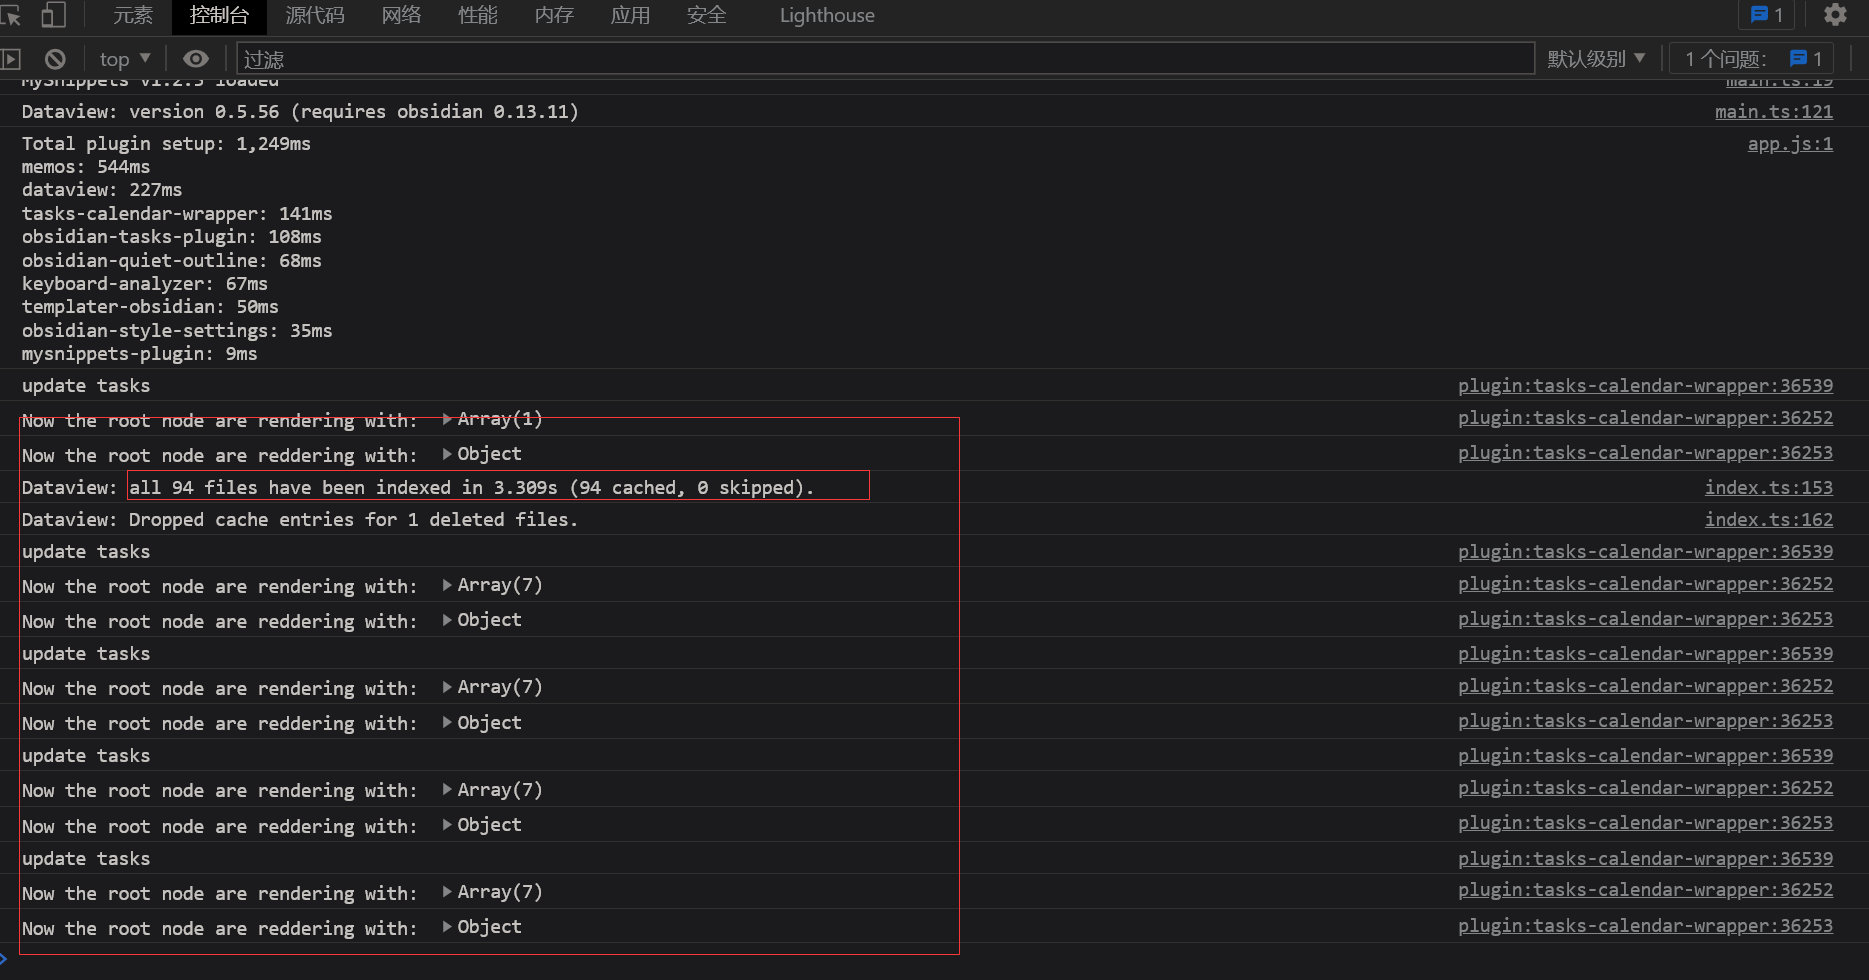This screenshot has width=1869, height=980.
Task: Click the 'Dropped cache entries' message
Action: click(x=300, y=520)
